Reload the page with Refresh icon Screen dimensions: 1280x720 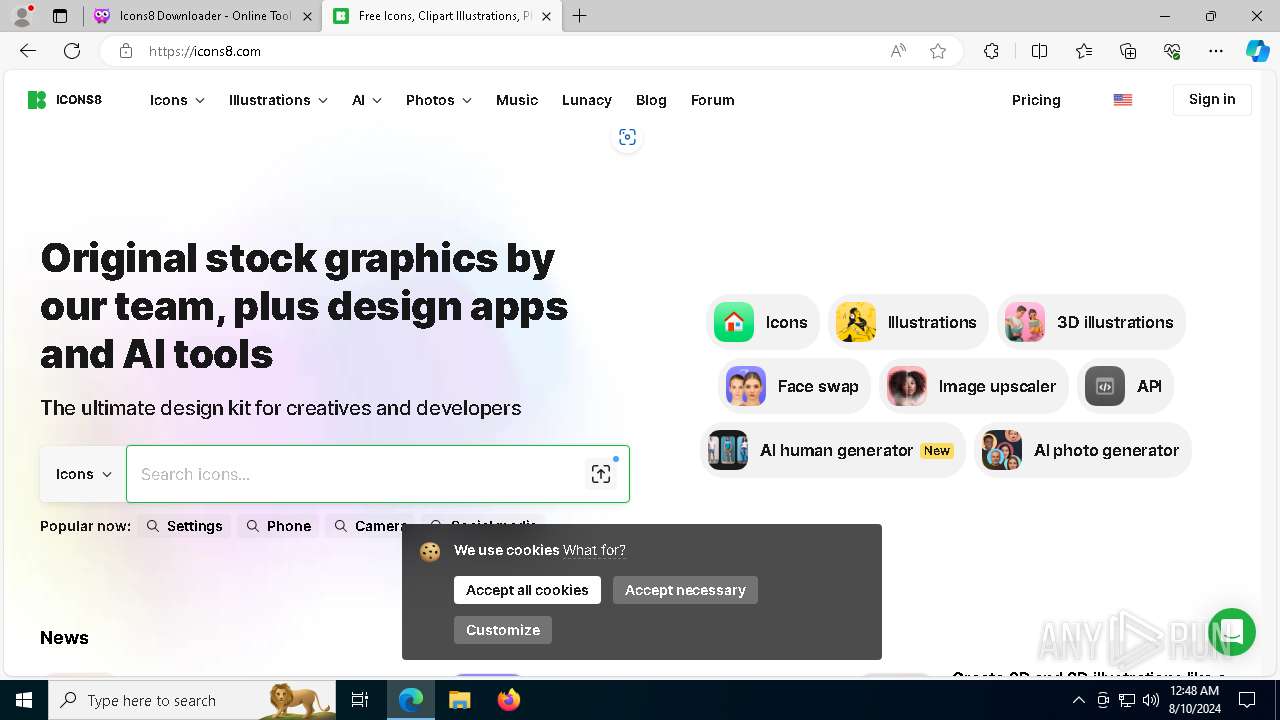tap(72, 51)
